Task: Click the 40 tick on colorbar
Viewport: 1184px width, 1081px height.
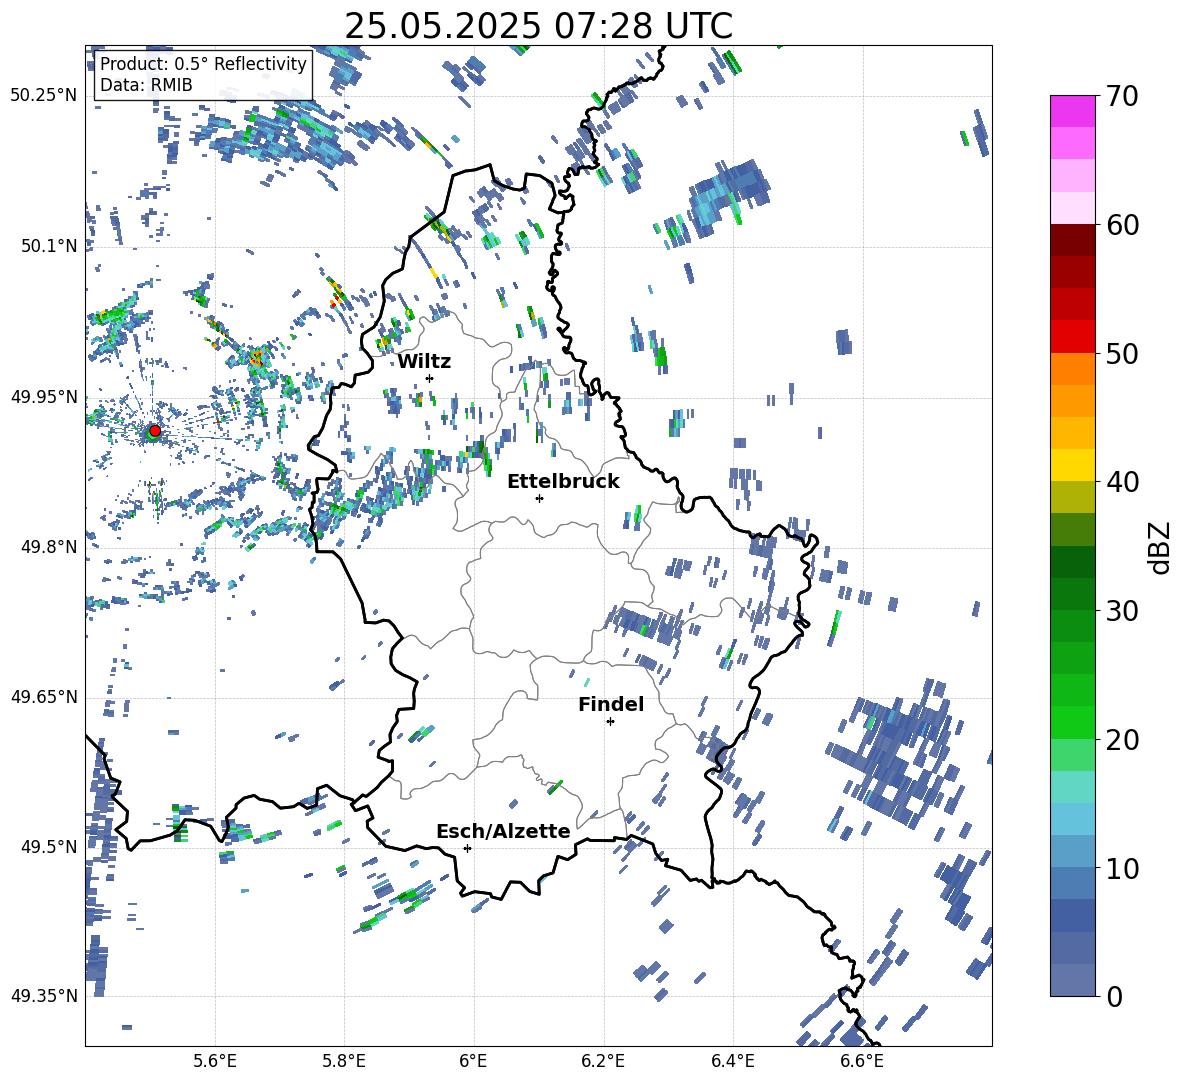Action: [1121, 482]
